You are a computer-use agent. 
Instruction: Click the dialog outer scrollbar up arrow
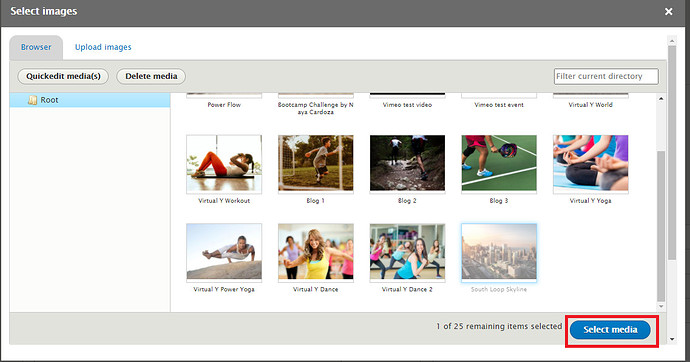[x=672, y=41]
